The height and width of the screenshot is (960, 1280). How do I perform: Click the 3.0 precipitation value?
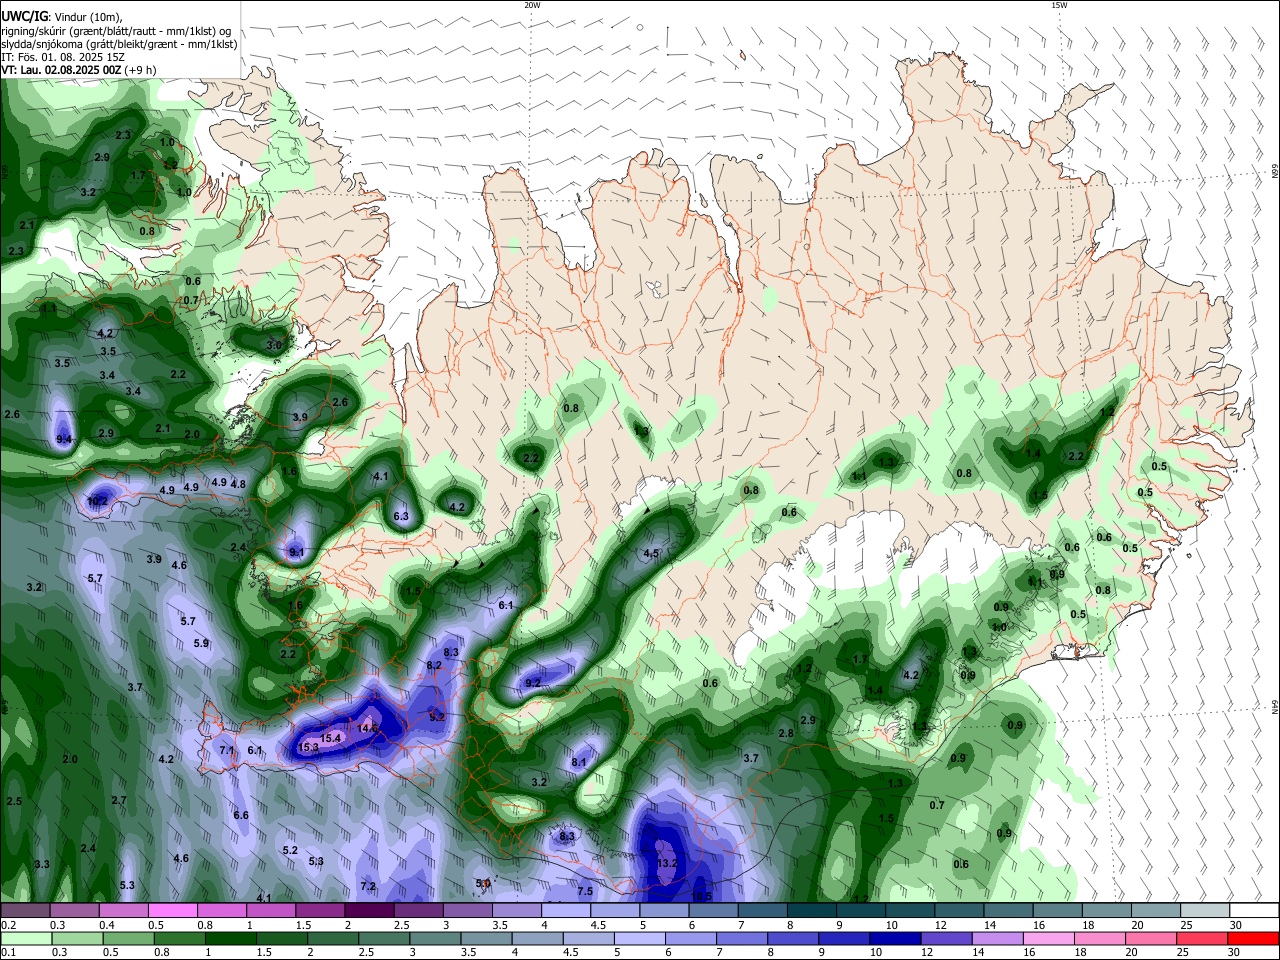click(274, 345)
